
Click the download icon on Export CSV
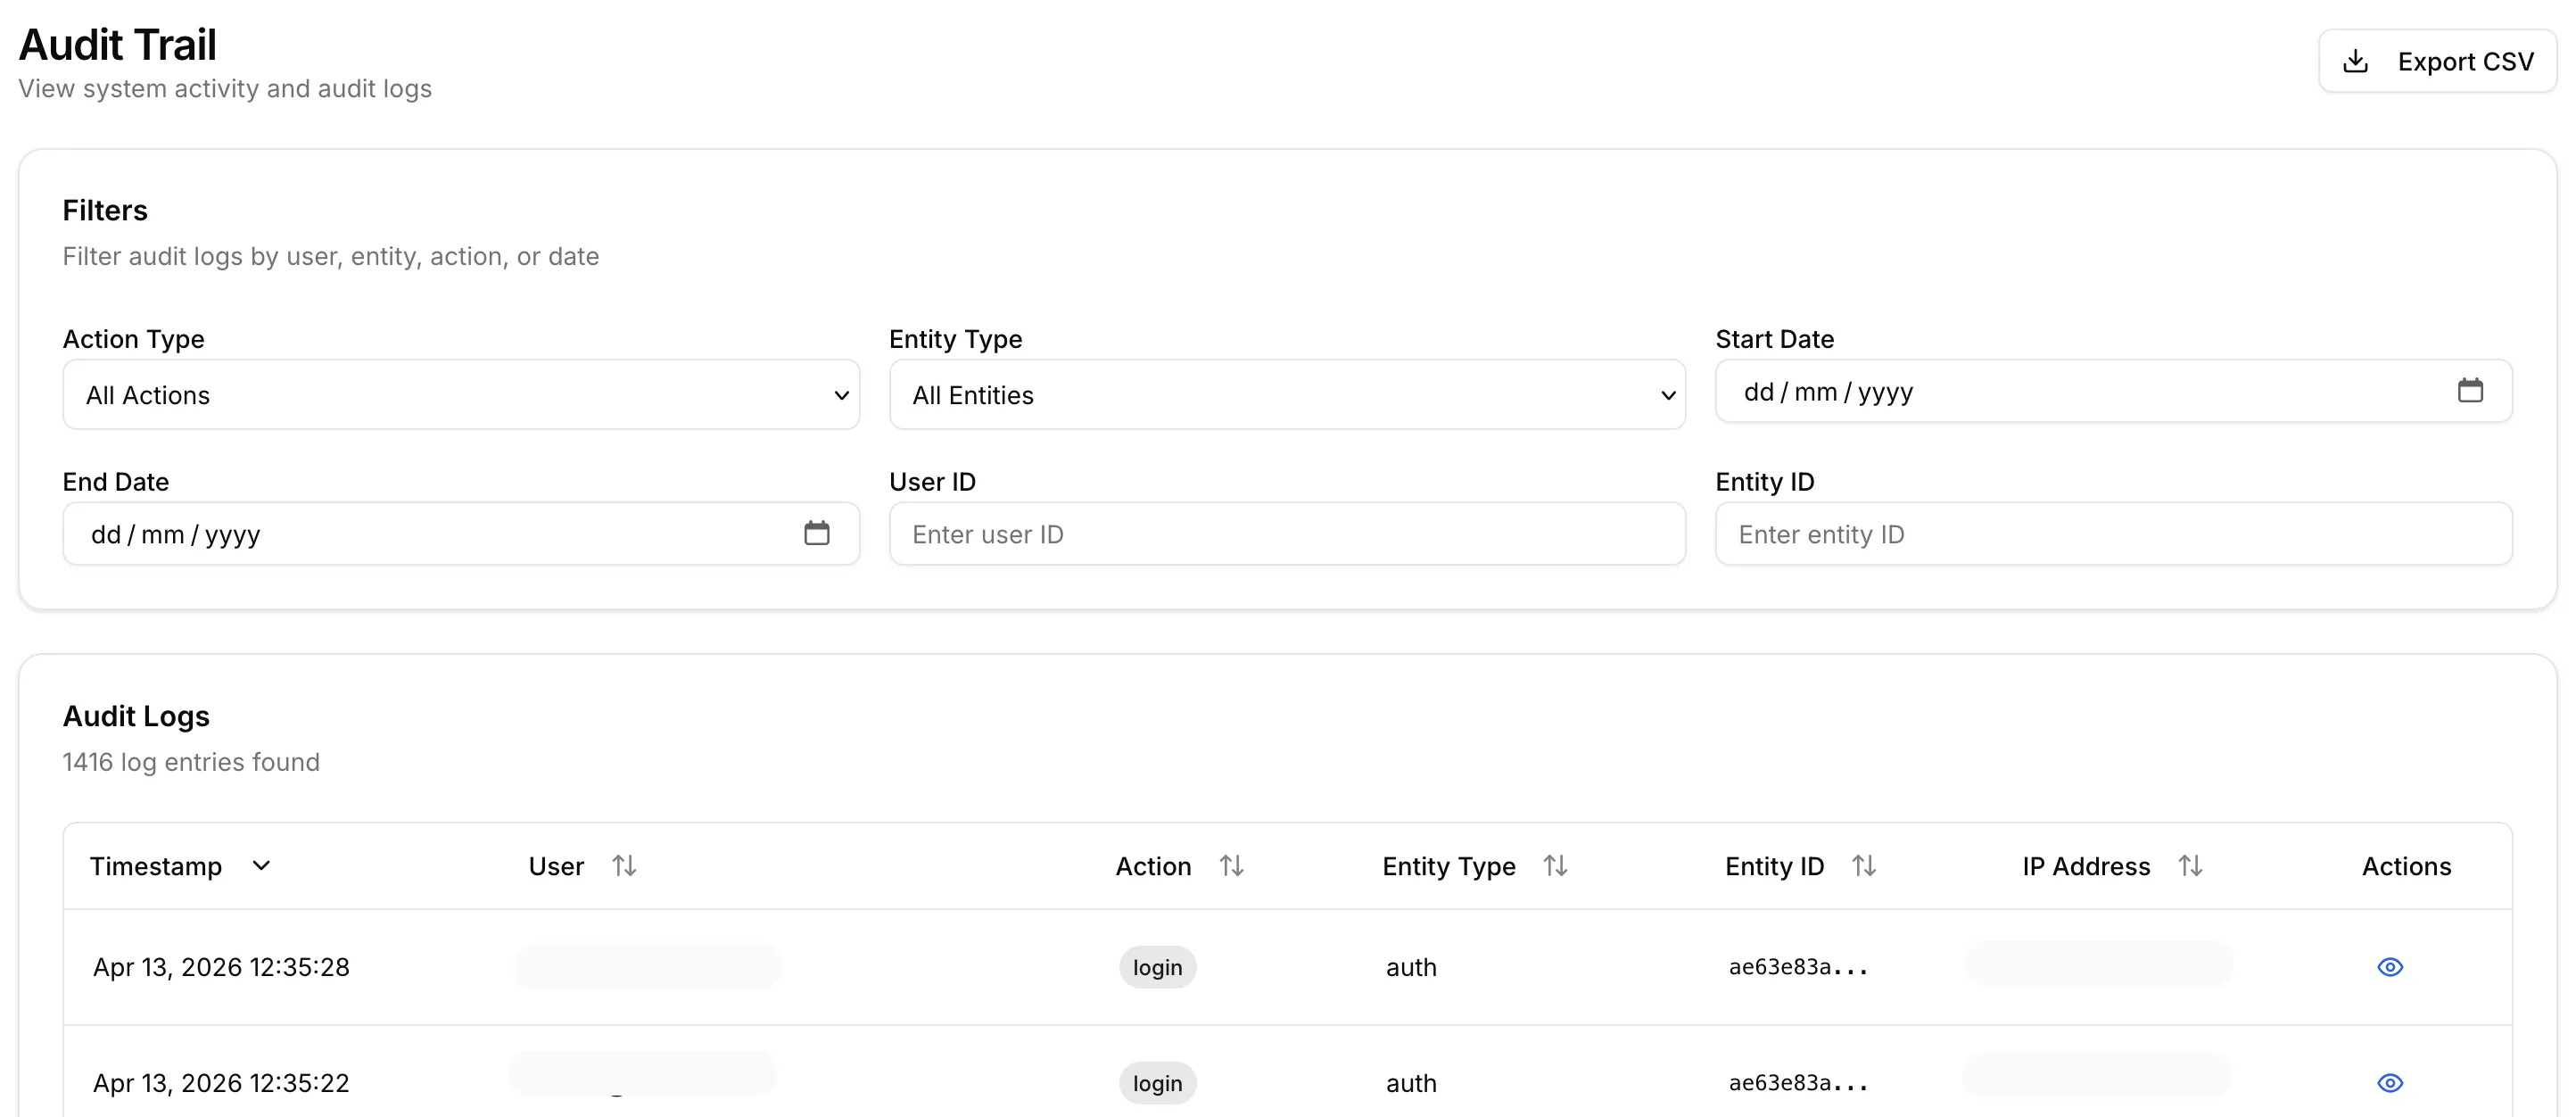click(2356, 60)
